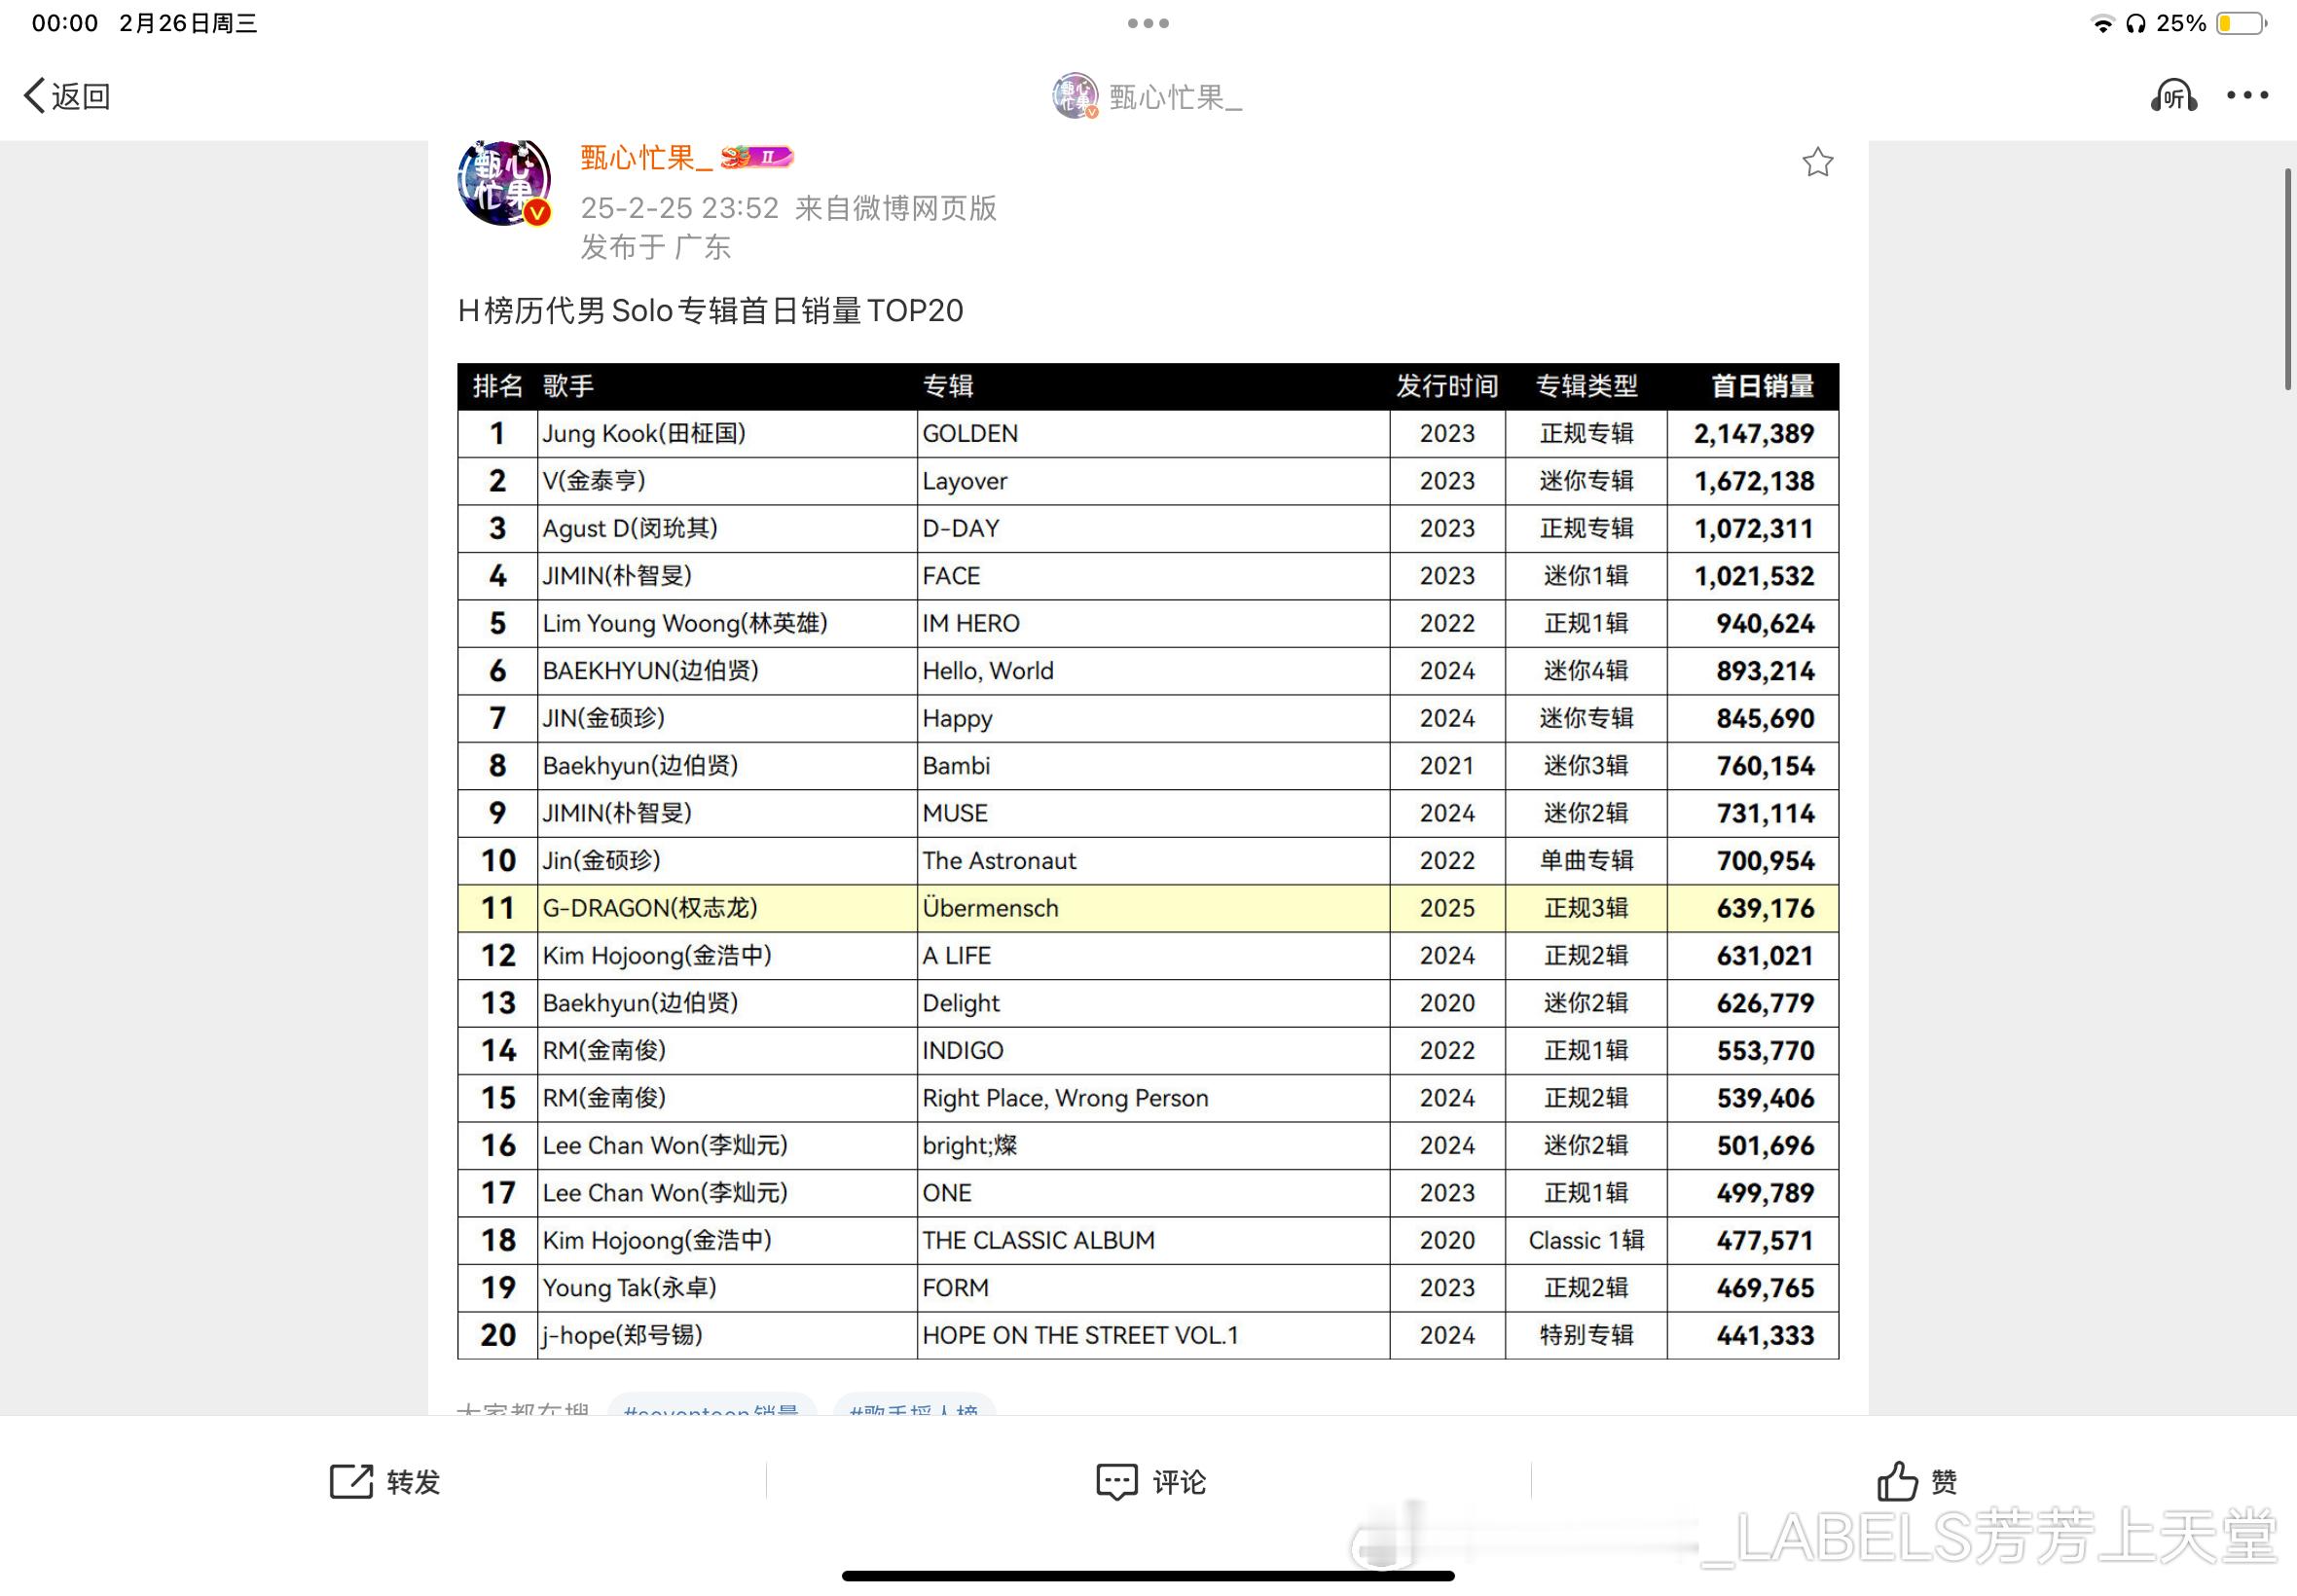Tap the album cell ONE

pyautogui.click(x=1153, y=1193)
